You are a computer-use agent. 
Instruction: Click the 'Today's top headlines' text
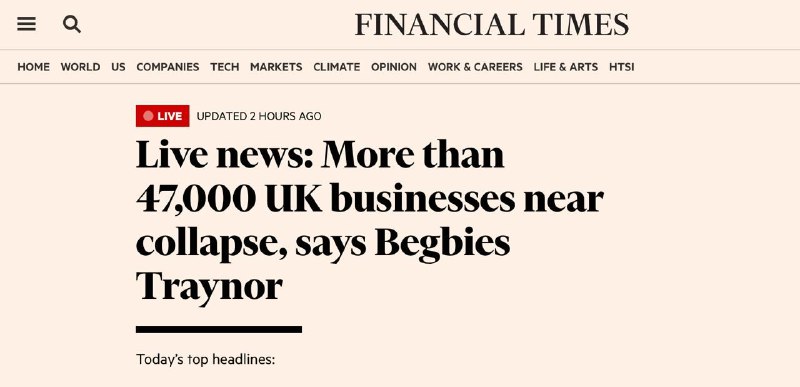206,359
